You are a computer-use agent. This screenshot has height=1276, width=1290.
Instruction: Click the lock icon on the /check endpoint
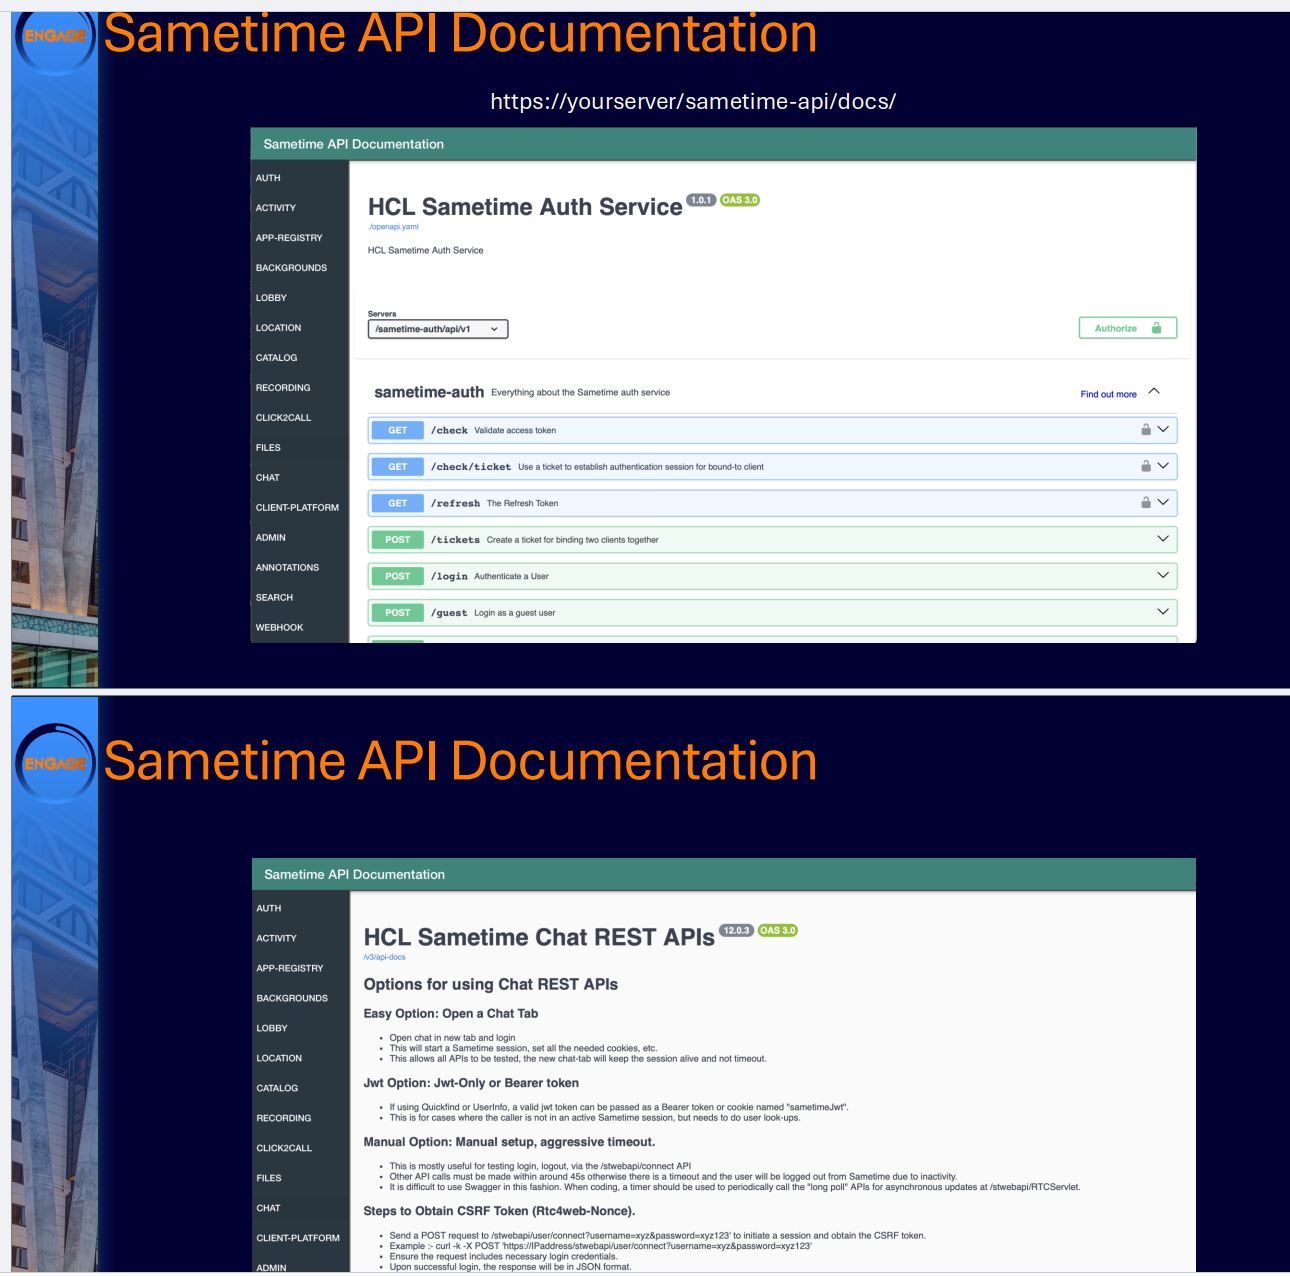(x=1146, y=430)
